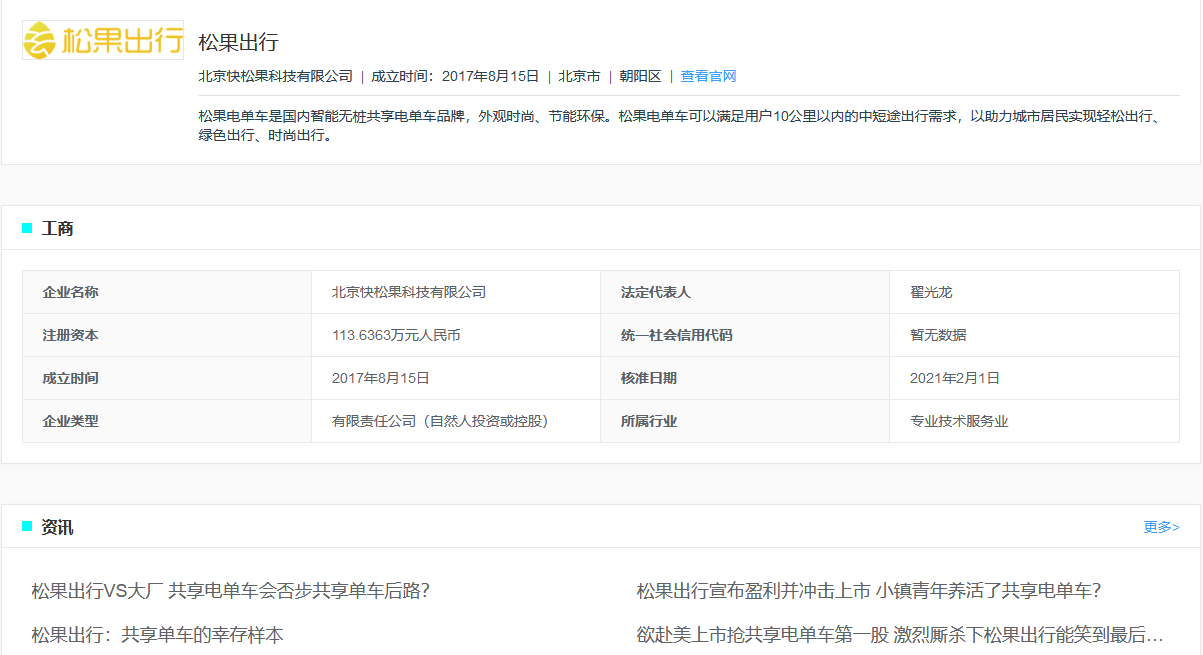The height and width of the screenshot is (655, 1203).
Task: Click the 朝阳区 district text in header
Action: (640, 76)
